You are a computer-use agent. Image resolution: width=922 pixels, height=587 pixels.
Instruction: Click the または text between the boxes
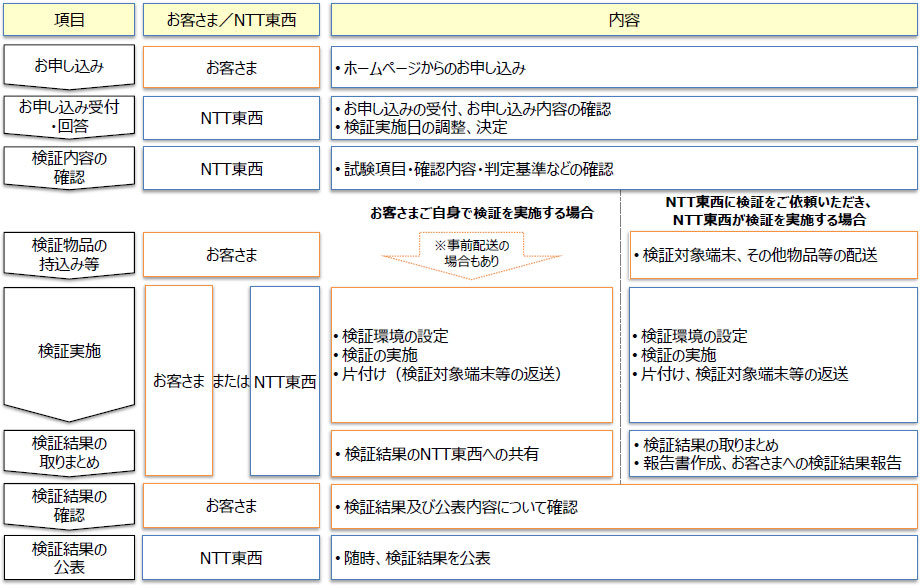point(231,381)
